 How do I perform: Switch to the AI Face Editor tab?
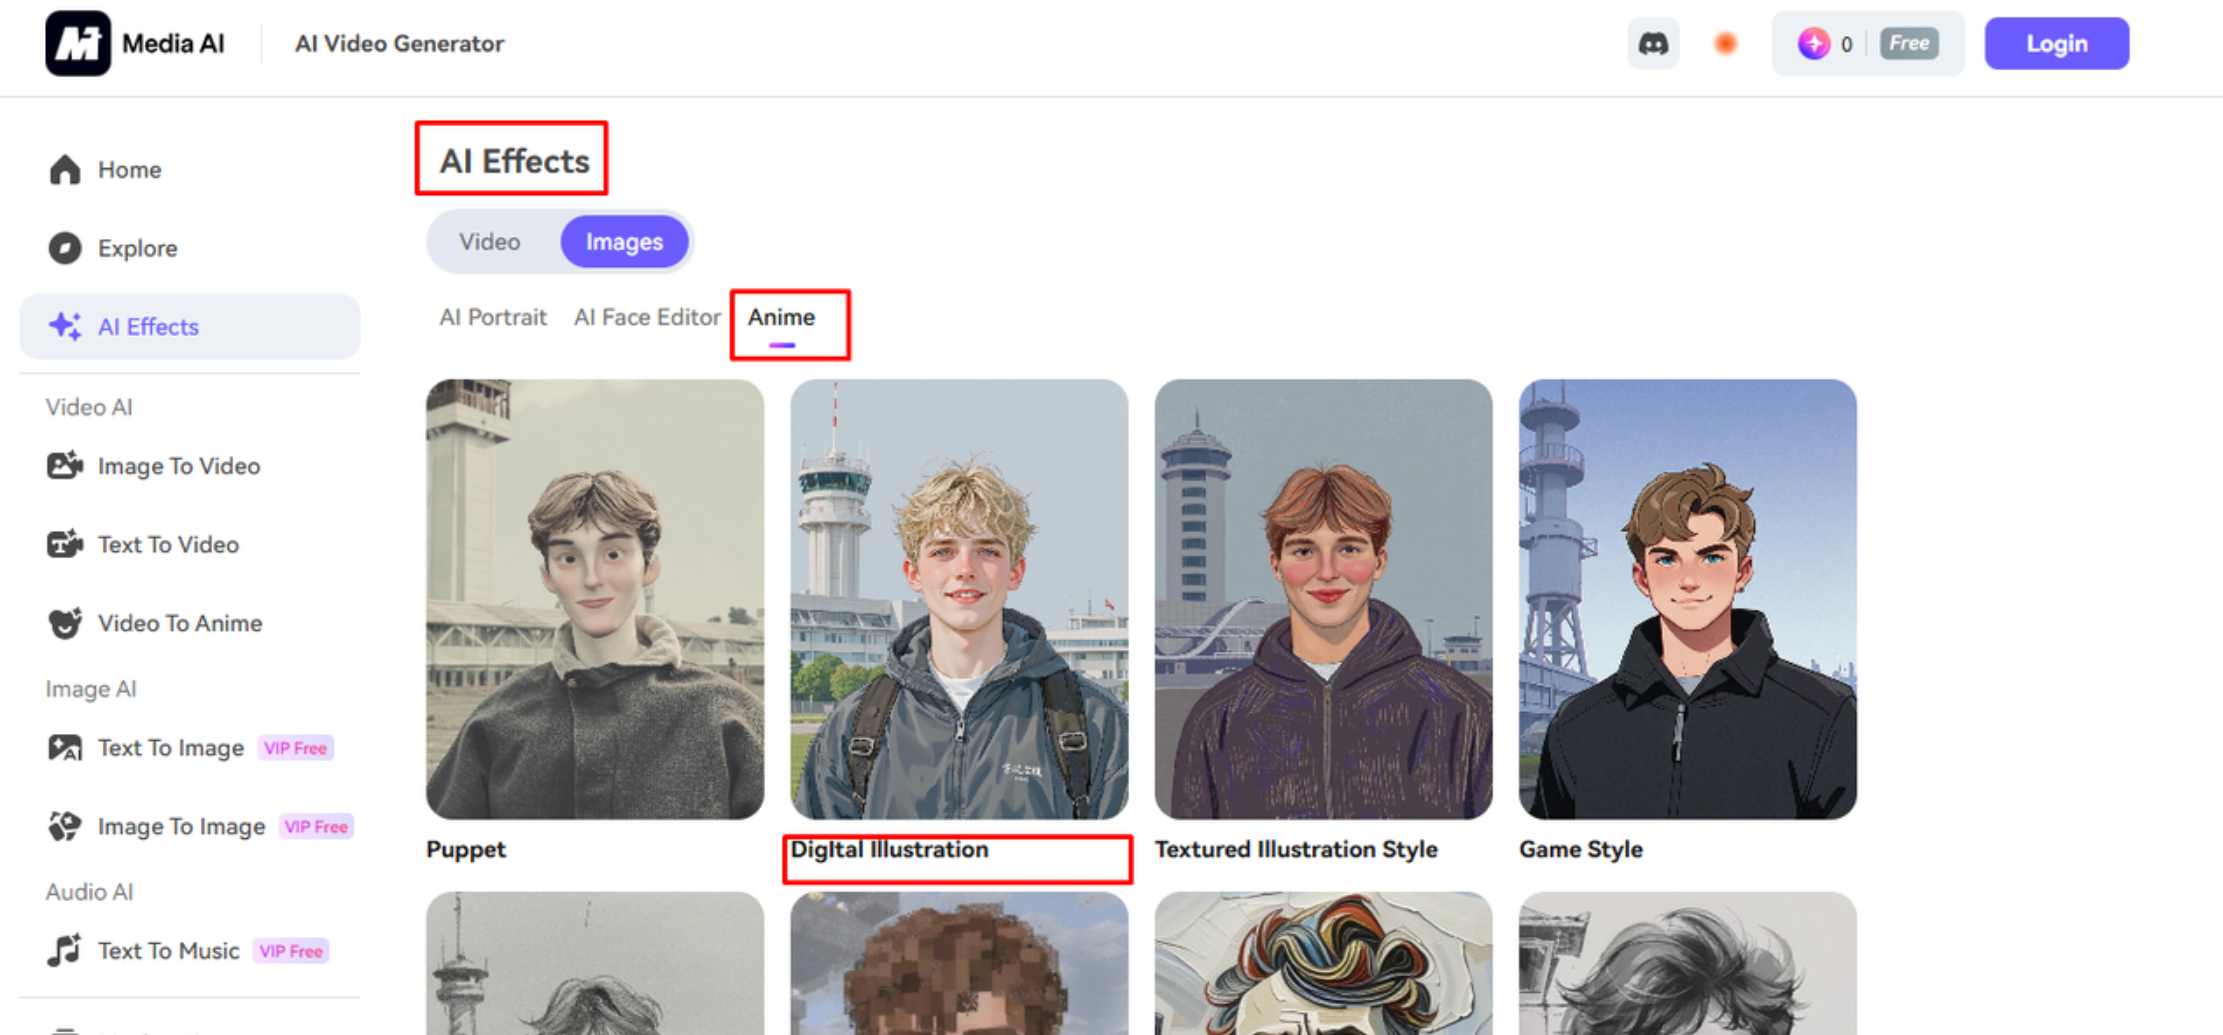pos(647,317)
